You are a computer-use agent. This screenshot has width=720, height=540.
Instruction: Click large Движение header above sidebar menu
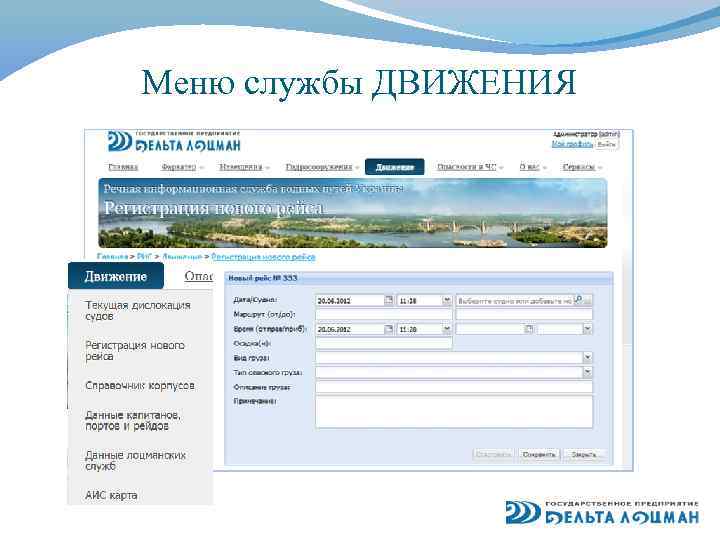pos(116,276)
